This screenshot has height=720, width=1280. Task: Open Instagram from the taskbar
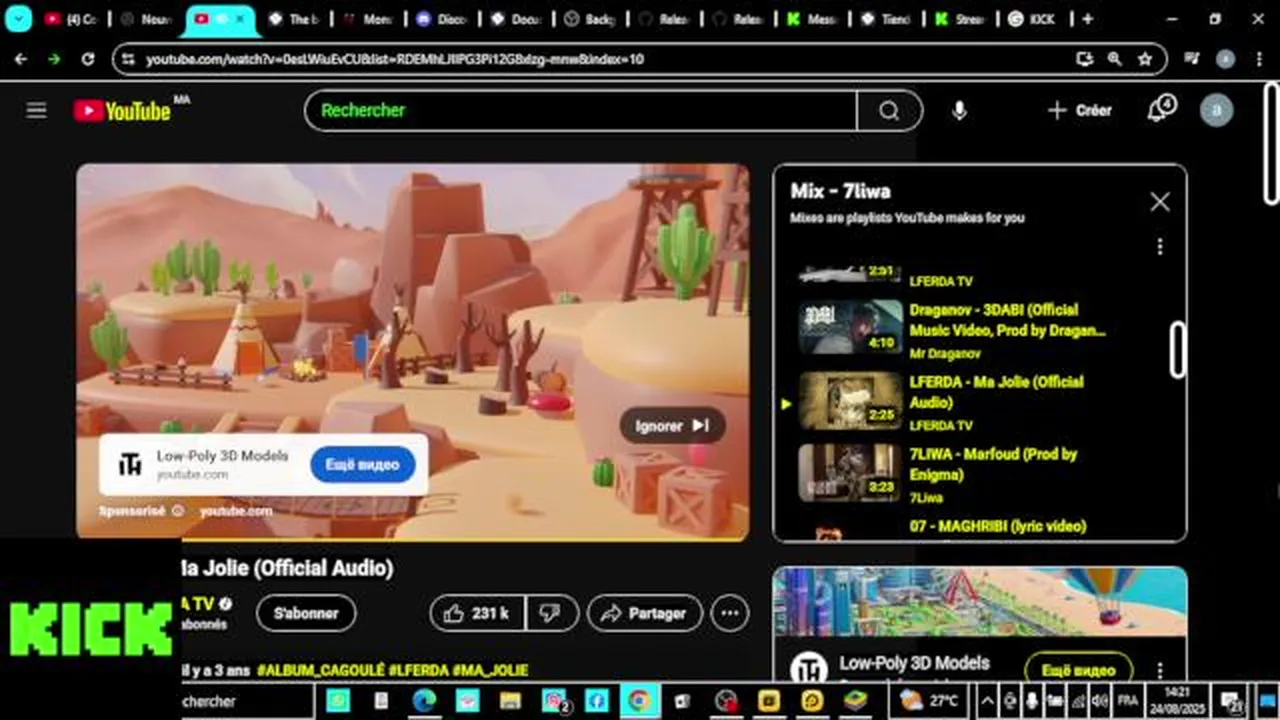tap(555, 701)
